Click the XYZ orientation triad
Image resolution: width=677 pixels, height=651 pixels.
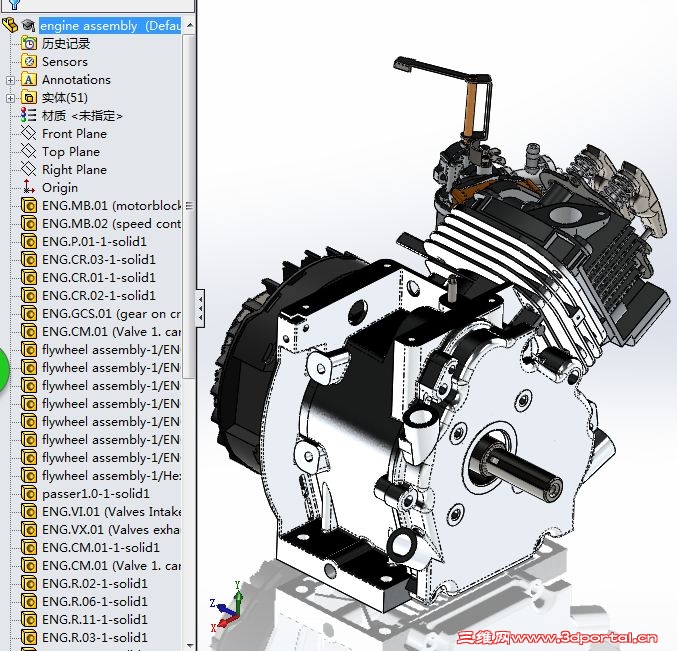tap(226, 607)
